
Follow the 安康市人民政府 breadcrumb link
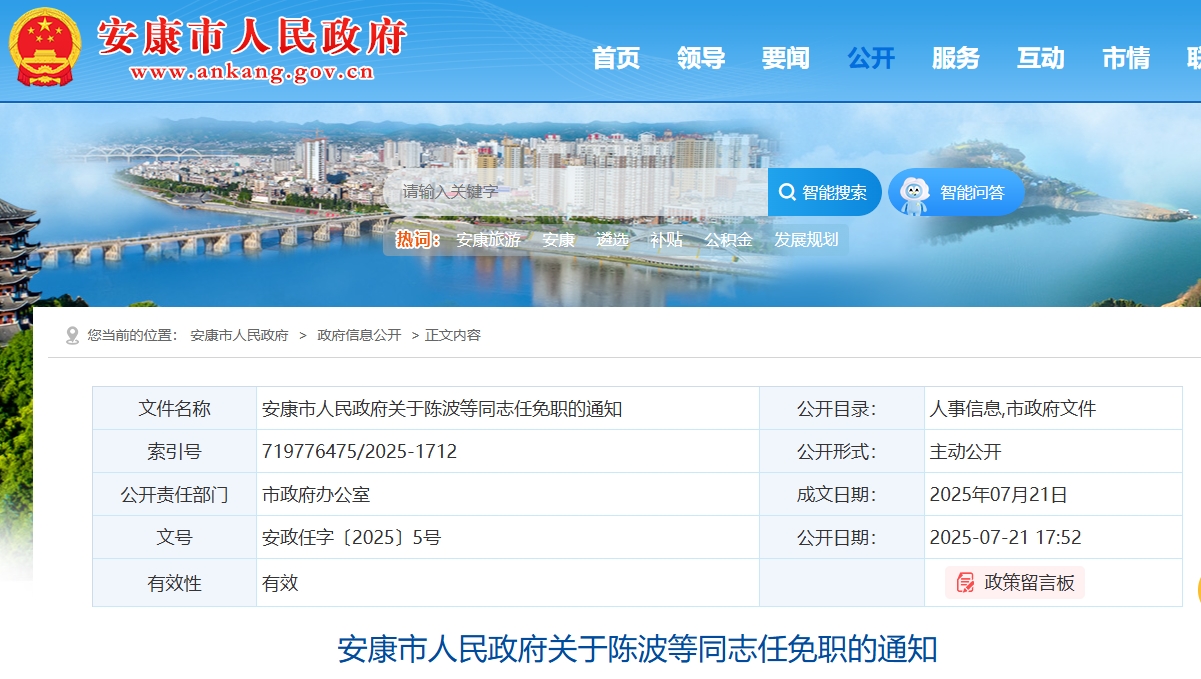tap(239, 336)
